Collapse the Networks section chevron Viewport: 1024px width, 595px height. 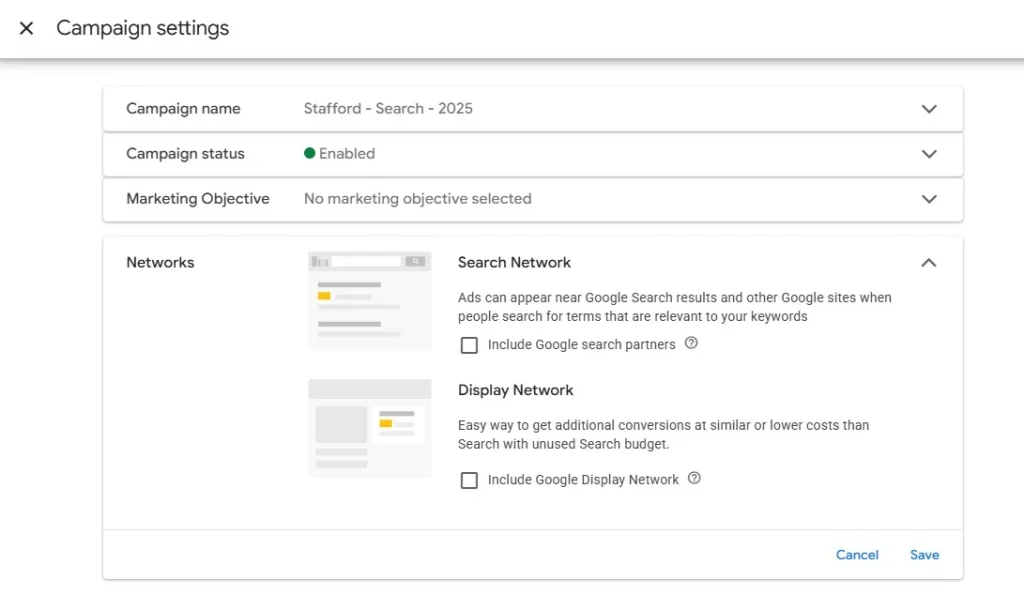coord(929,263)
